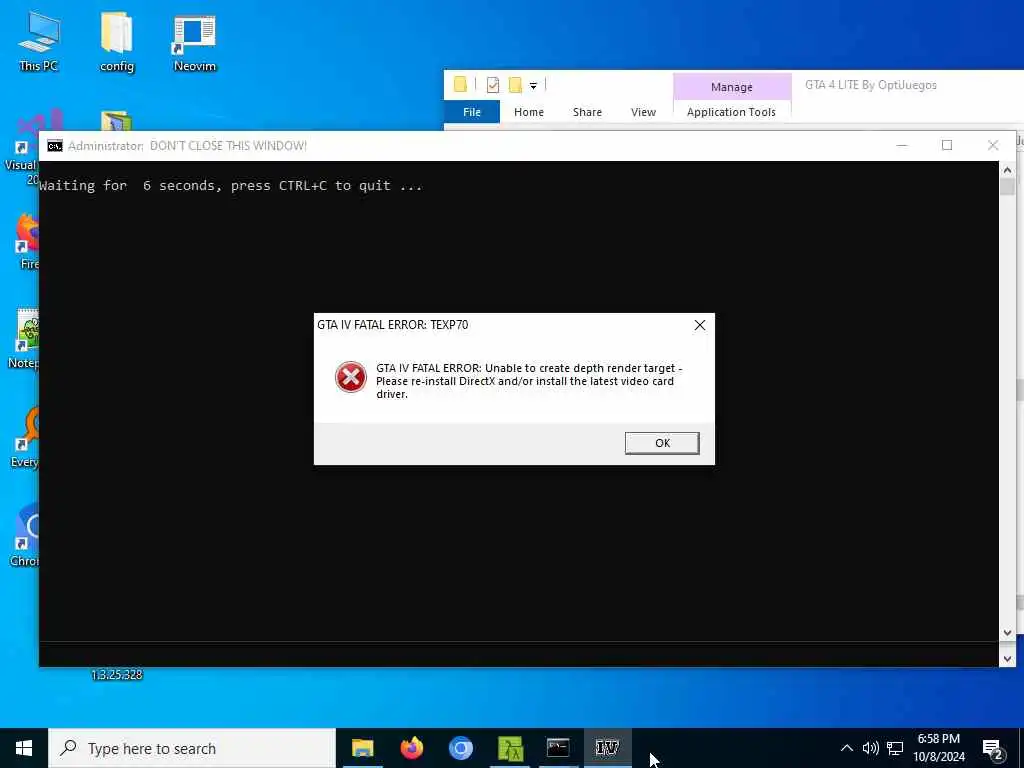The height and width of the screenshot is (768, 1024).
Task: Open the This PC desktop icon
Action: (x=38, y=40)
